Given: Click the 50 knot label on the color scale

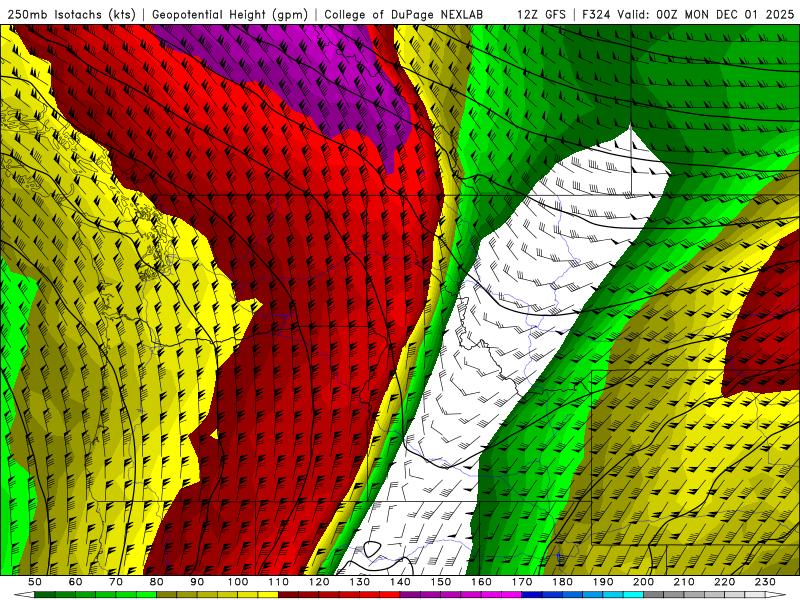Looking at the screenshot, I should click(x=35, y=582).
